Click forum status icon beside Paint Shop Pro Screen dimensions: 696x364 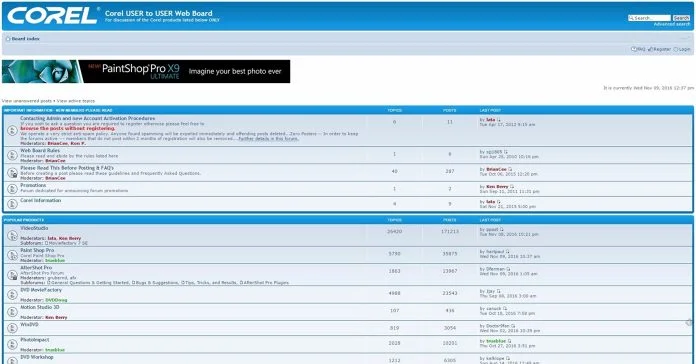12,255
